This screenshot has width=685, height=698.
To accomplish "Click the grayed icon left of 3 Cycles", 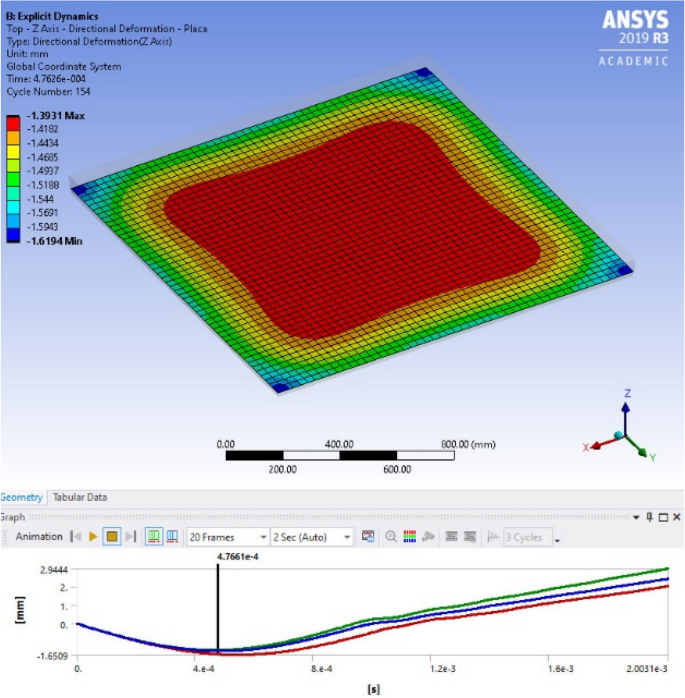I will click(492, 537).
